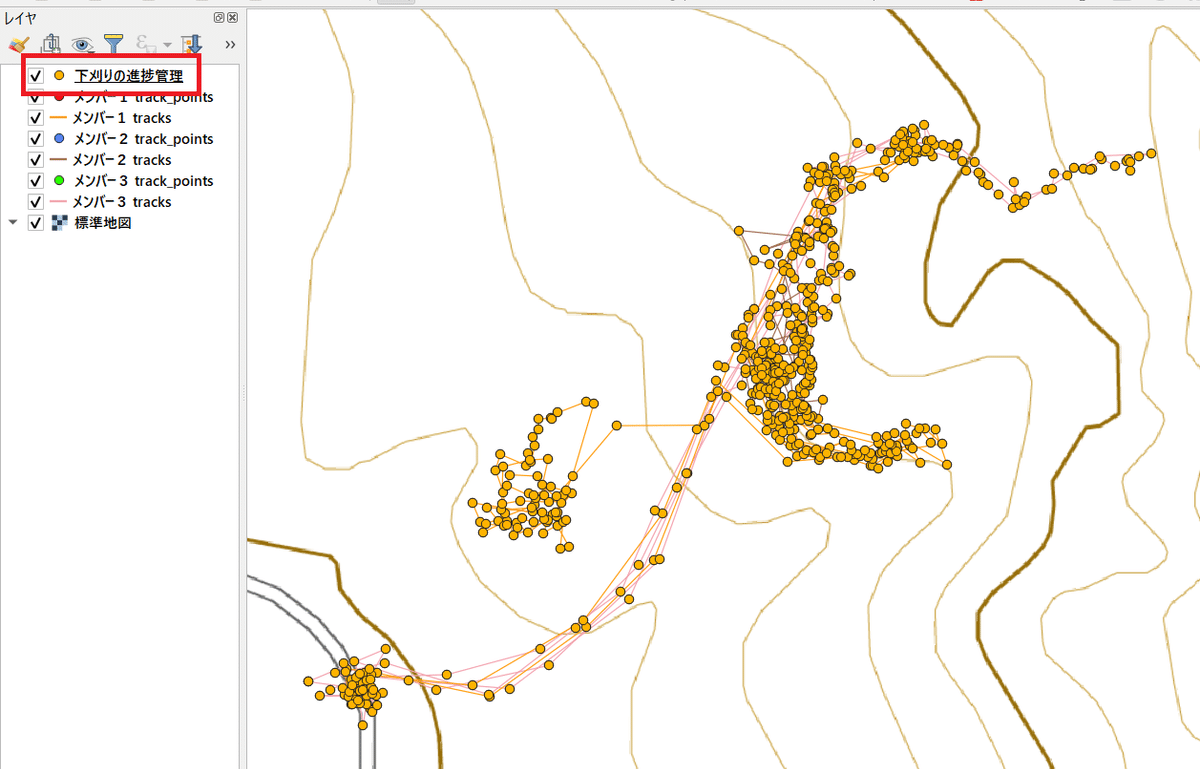The image size is (1200, 769).
Task: Select the メンバー3 track_points layer name
Action: click(x=143, y=181)
